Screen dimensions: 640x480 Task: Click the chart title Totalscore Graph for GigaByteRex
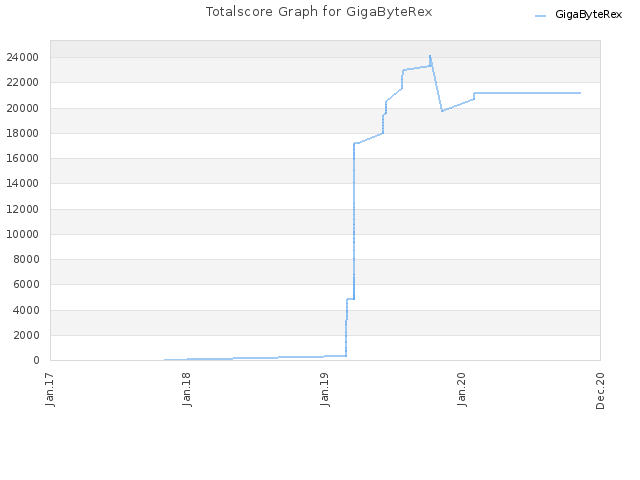click(x=319, y=12)
